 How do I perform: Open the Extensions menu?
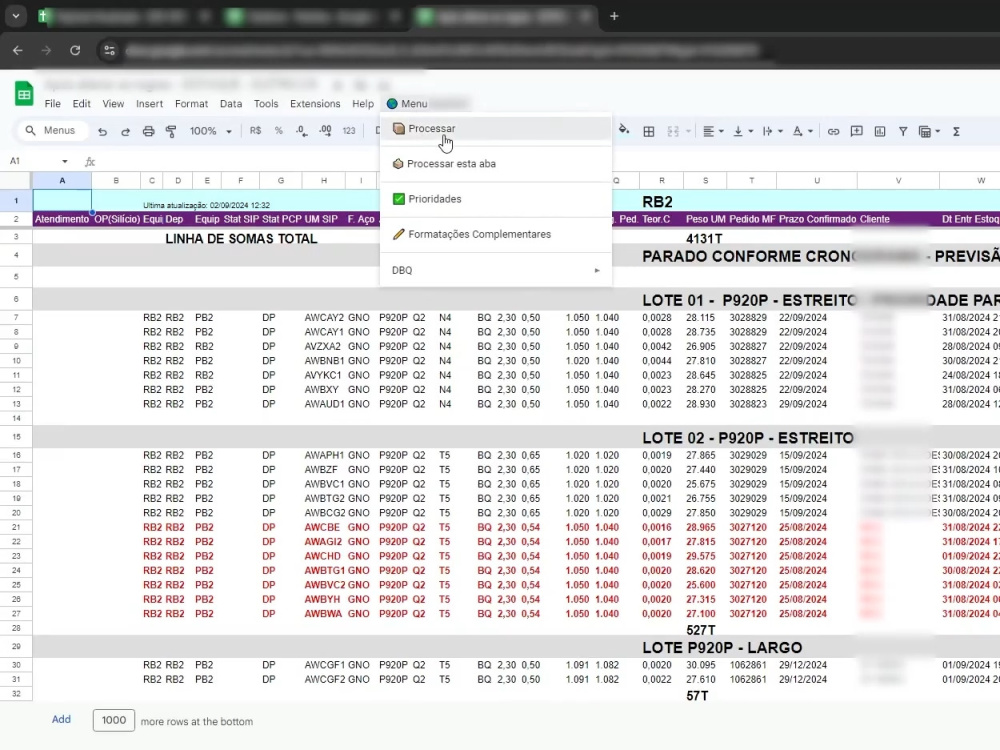pyautogui.click(x=315, y=103)
